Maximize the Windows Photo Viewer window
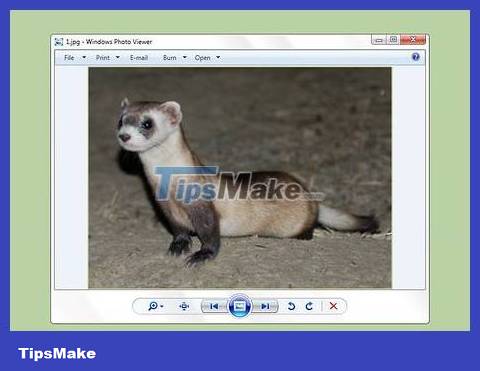The image size is (480, 371). [x=393, y=40]
